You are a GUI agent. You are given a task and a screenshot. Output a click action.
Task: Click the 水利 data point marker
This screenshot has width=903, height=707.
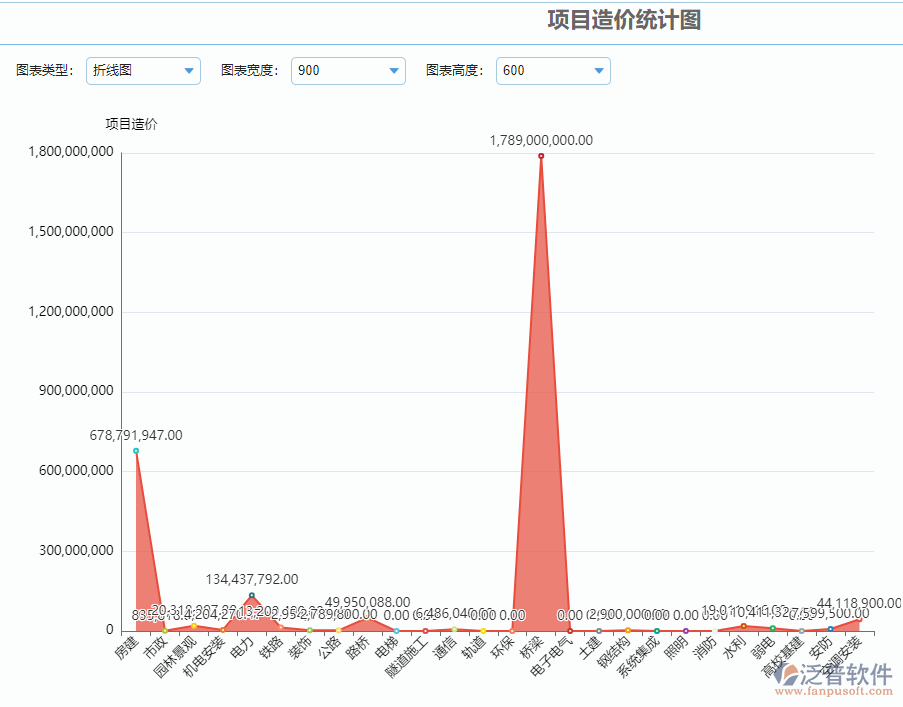(743, 626)
